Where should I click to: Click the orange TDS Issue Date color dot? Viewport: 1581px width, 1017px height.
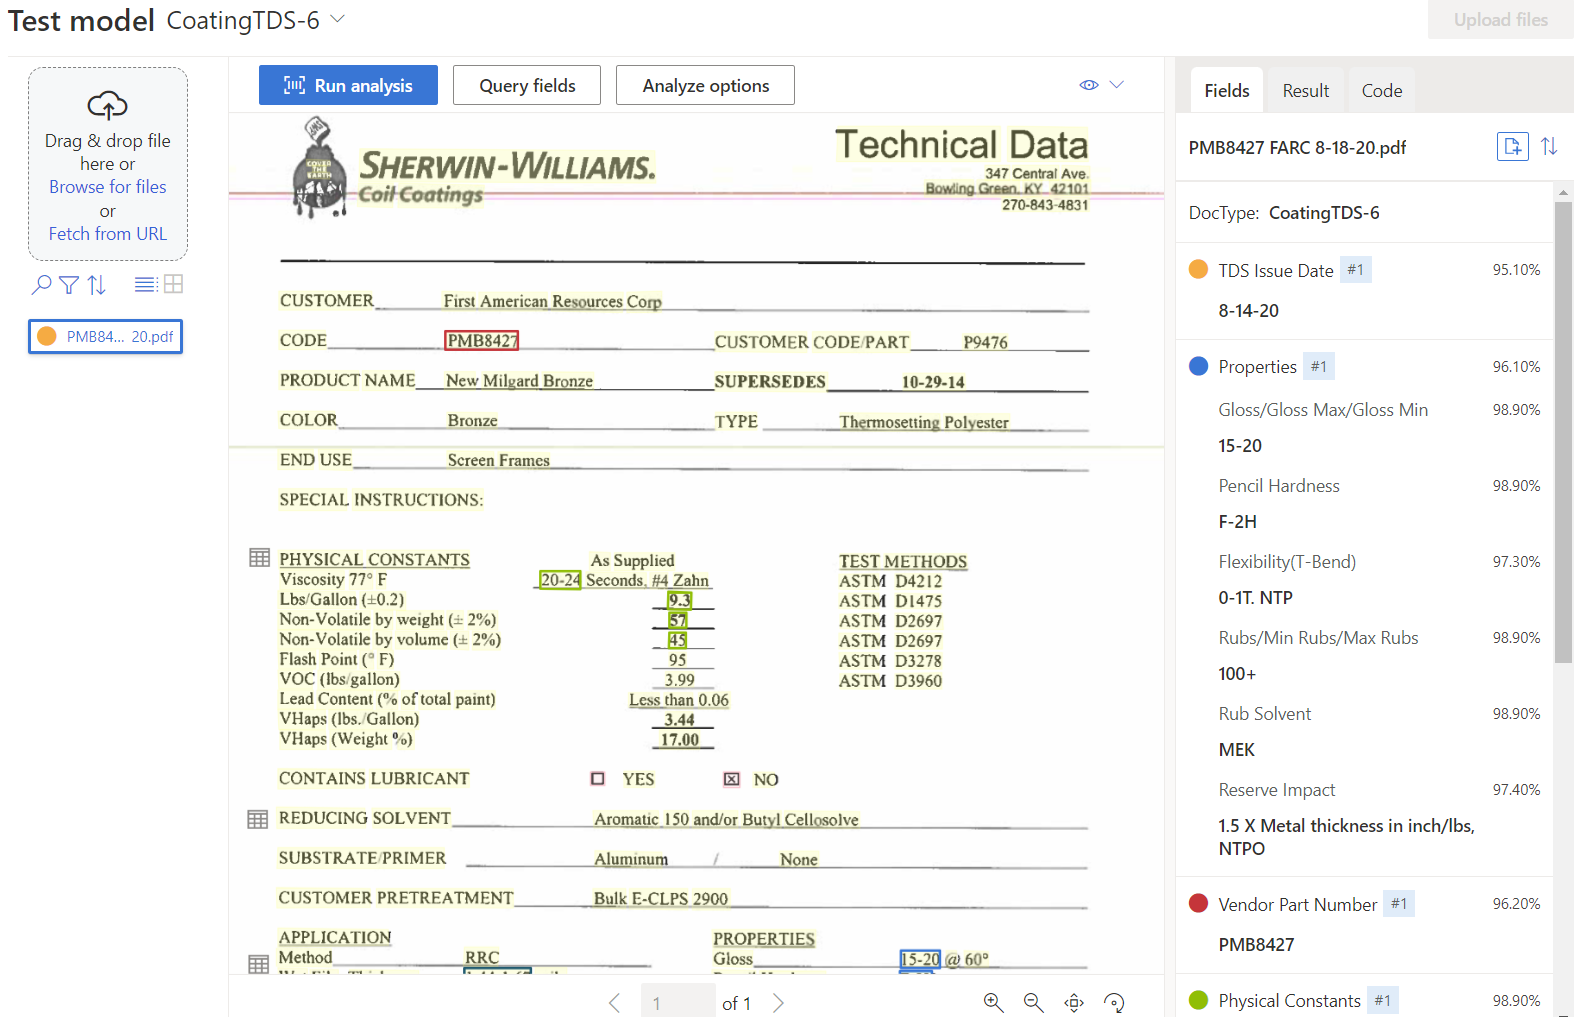pos(1198,269)
